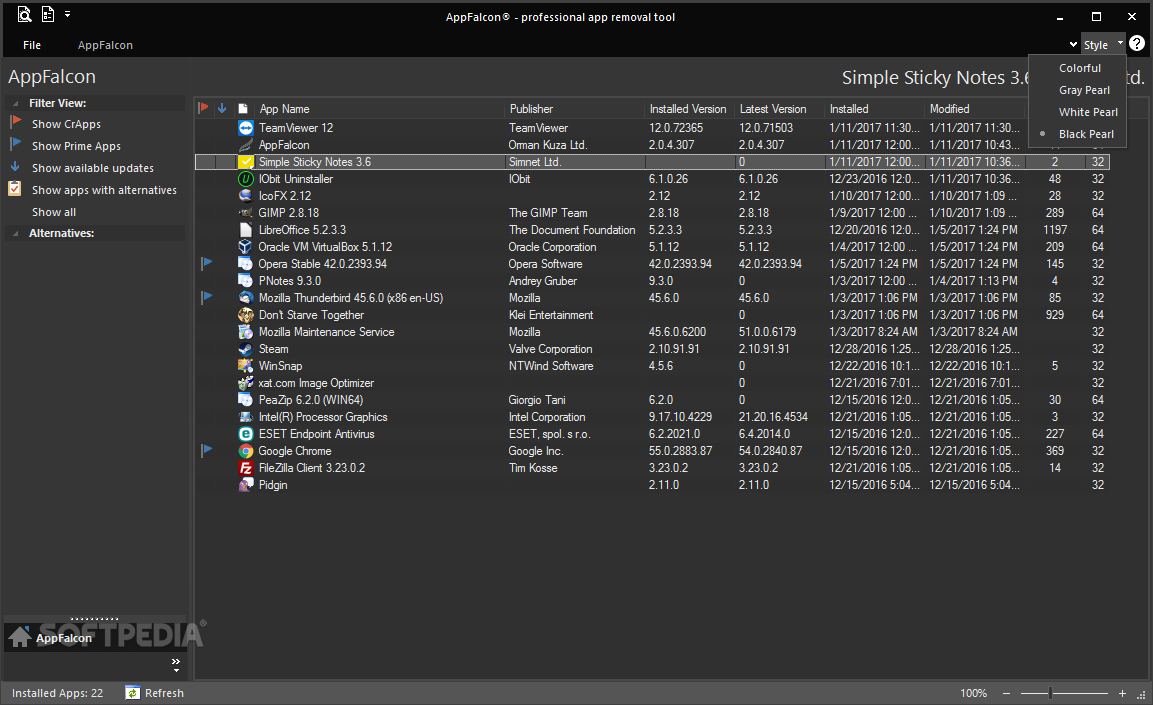Select the Black Pearl style option
1153x705 pixels.
pyautogui.click(x=1086, y=134)
